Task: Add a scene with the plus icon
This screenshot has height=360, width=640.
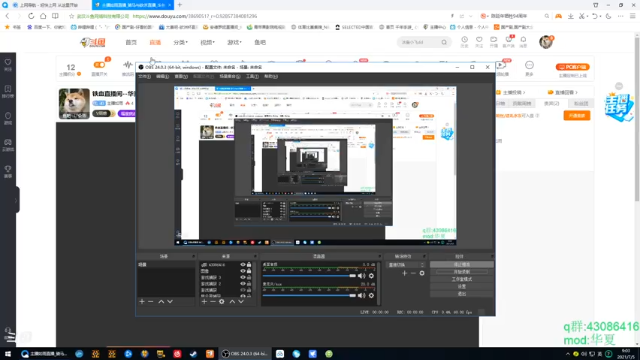Action: (142, 302)
